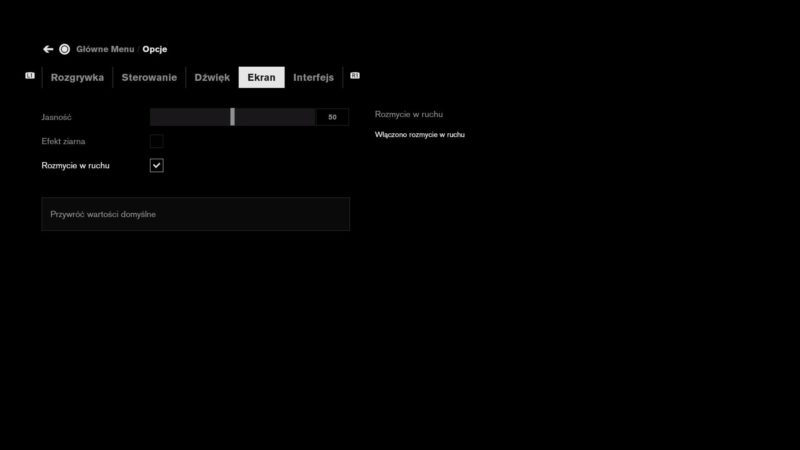This screenshot has height=450, width=800.
Task: Open the Sterowanie tab
Action: [x=149, y=78]
